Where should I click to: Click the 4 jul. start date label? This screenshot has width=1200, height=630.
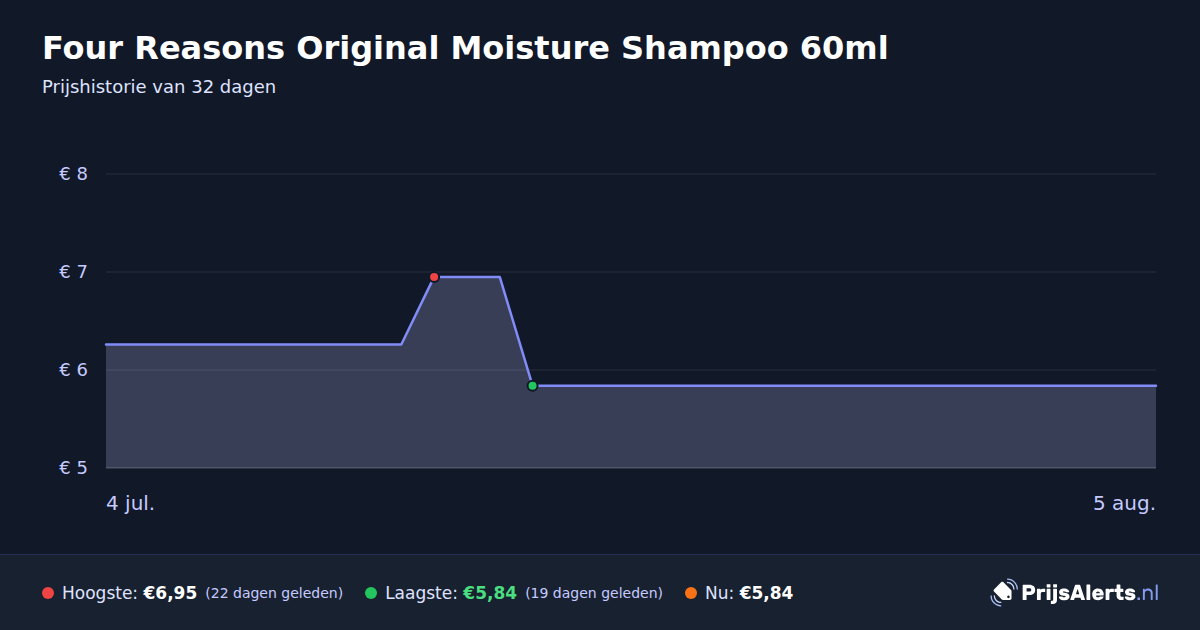point(131,503)
